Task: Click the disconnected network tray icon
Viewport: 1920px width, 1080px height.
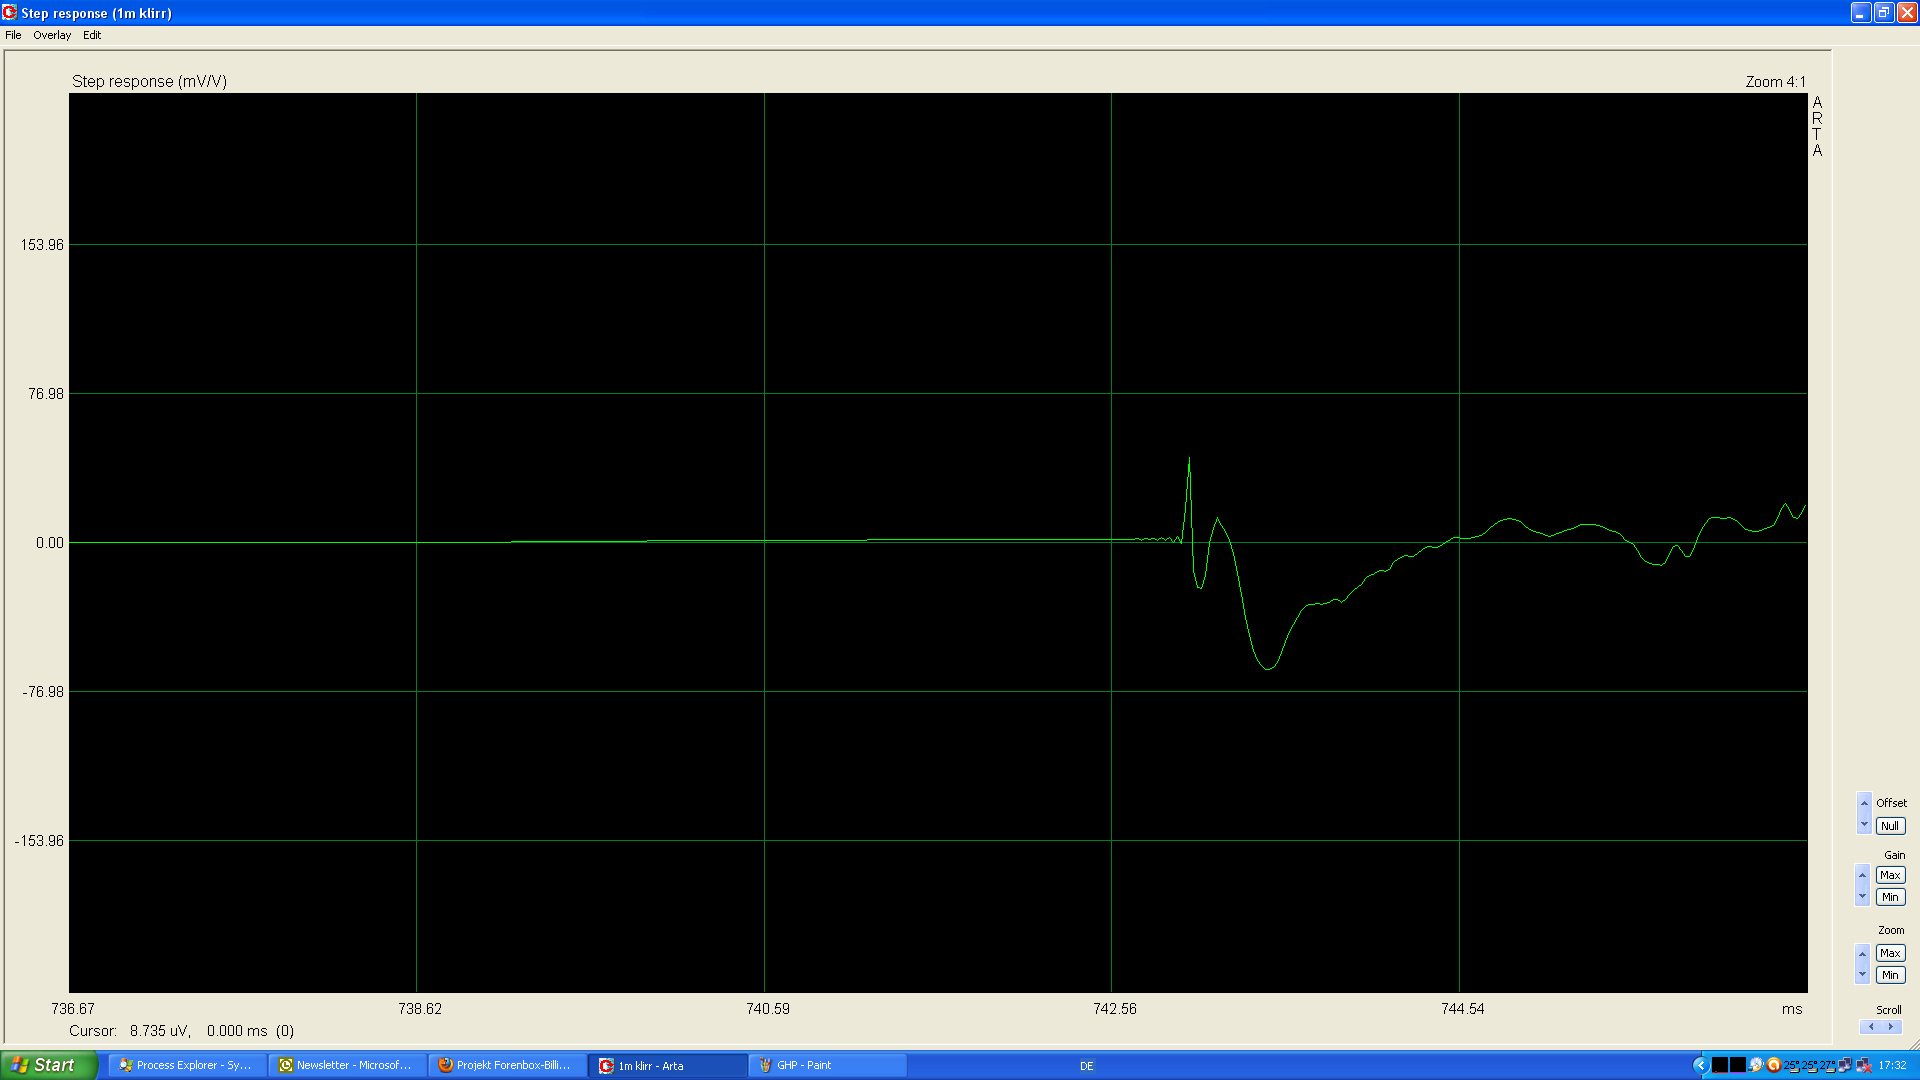Action: tap(1863, 1065)
